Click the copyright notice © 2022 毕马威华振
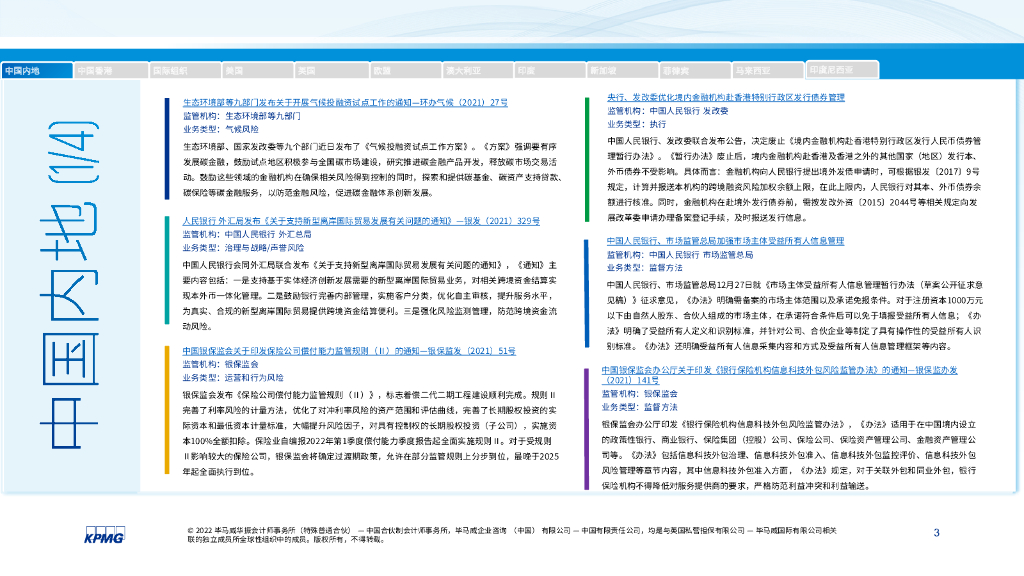The width and height of the screenshot is (1024, 576). click(x=512, y=535)
